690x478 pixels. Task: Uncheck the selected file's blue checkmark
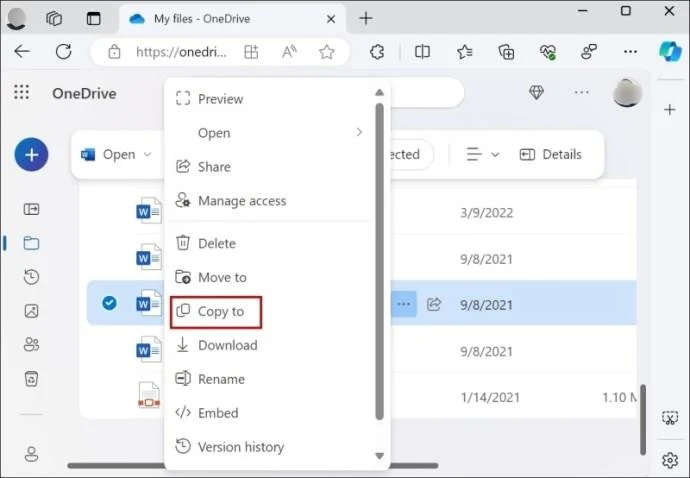(x=110, y=303)
